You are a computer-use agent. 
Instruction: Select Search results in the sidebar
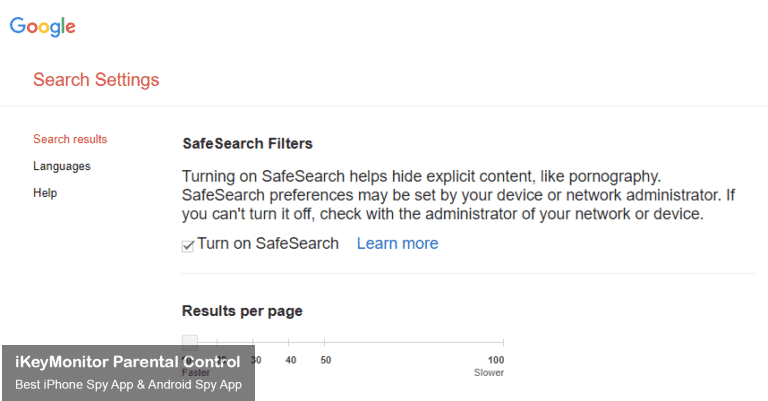[70, 139]
